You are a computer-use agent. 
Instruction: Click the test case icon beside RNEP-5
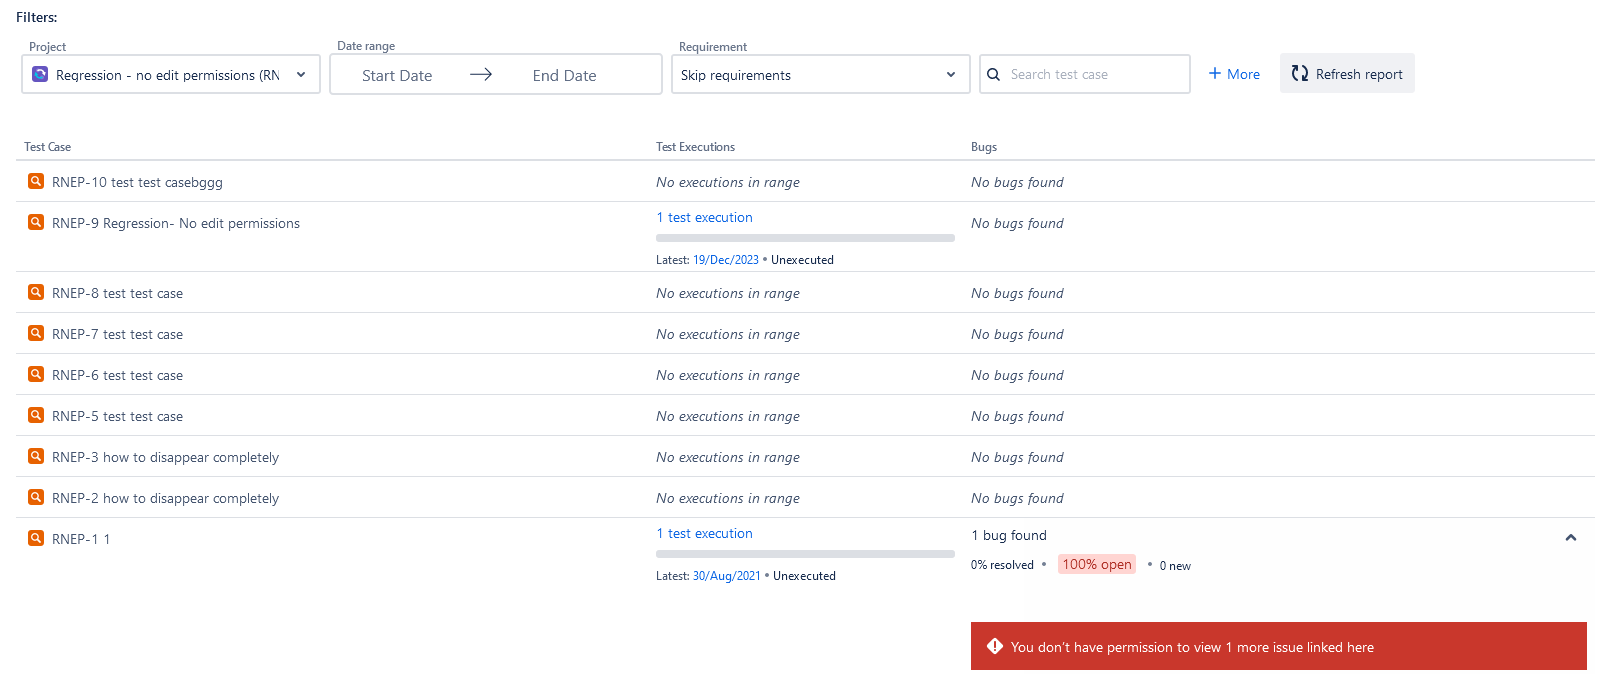click(x=36, y=415)
